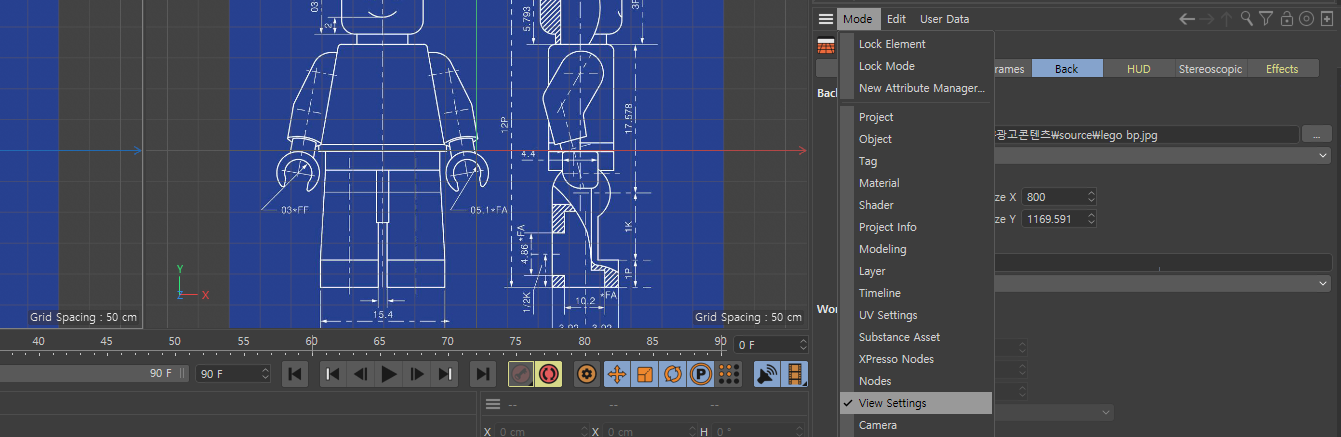
Task: Click the filmstrip play mode icon
Action: [795, 374]
